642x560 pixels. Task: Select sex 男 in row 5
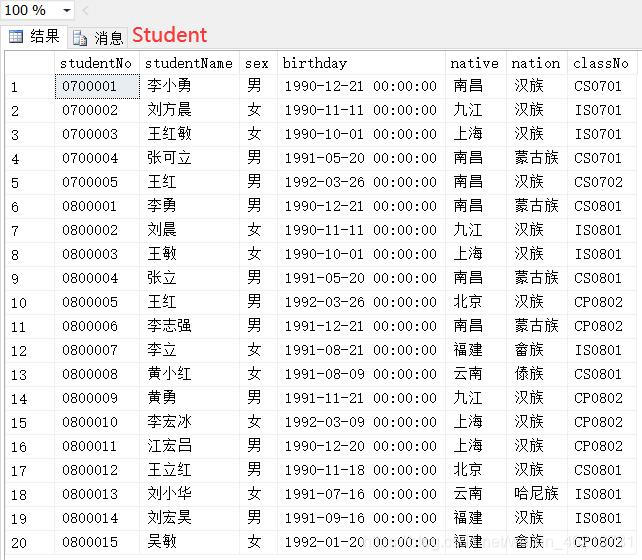[x=254, y=182]
